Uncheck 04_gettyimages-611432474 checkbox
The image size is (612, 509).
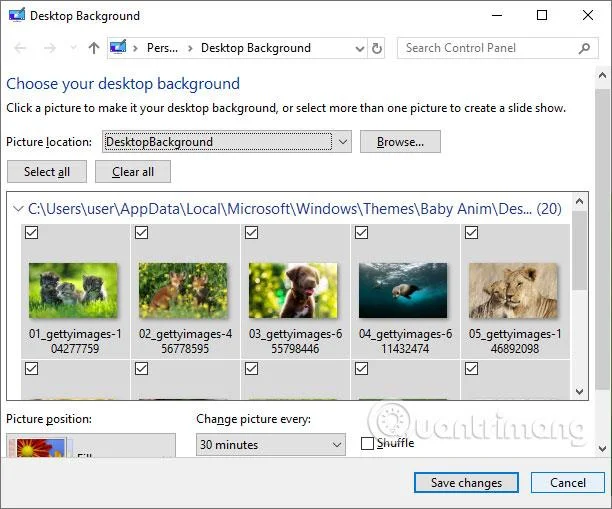tap(362, 232)
